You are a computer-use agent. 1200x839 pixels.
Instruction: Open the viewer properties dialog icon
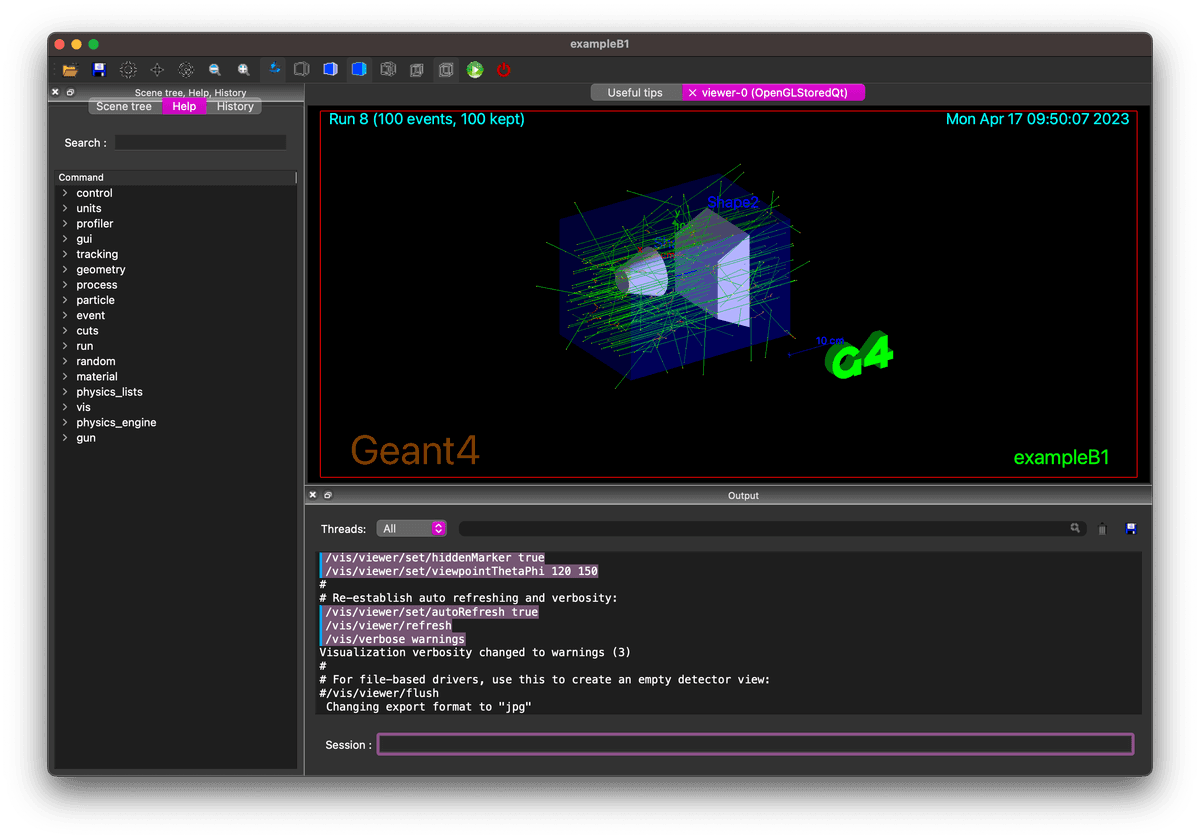point(128,70)
